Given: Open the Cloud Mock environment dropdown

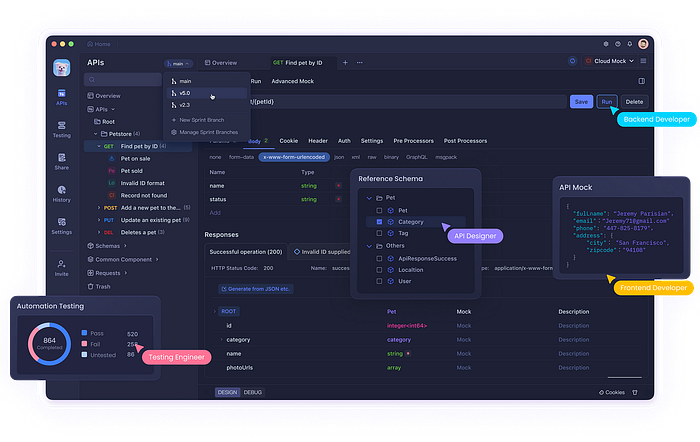Looking at the screenshot, I should (609, 61).
